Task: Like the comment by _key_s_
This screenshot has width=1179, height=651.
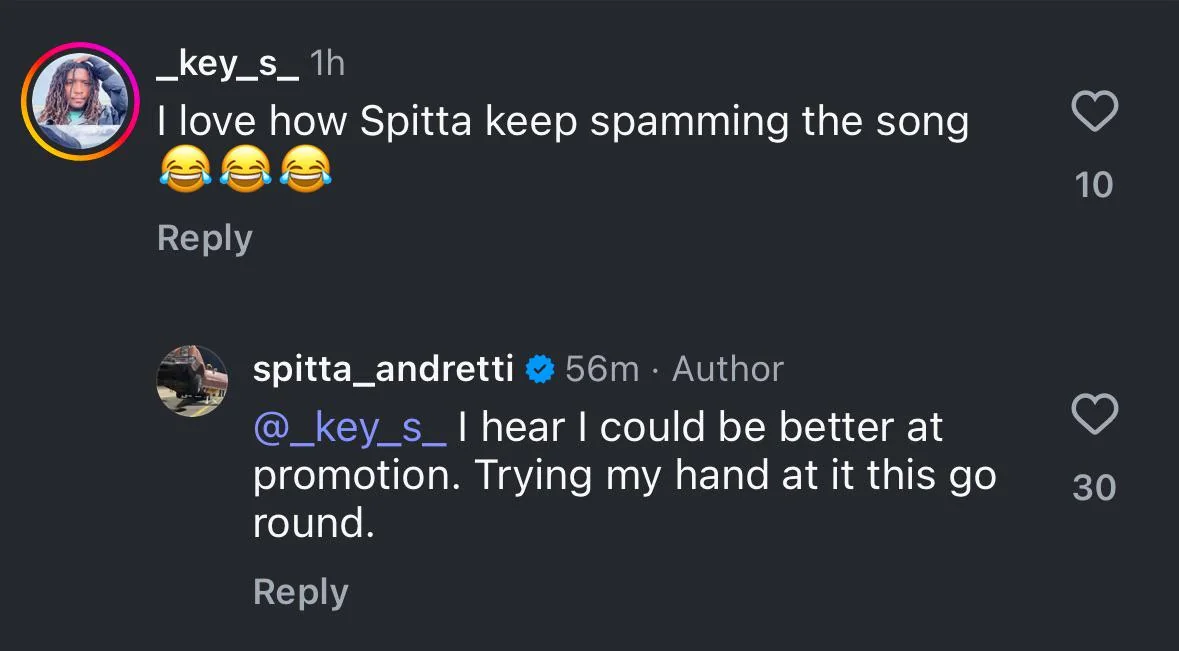Action: (1094, 111)
